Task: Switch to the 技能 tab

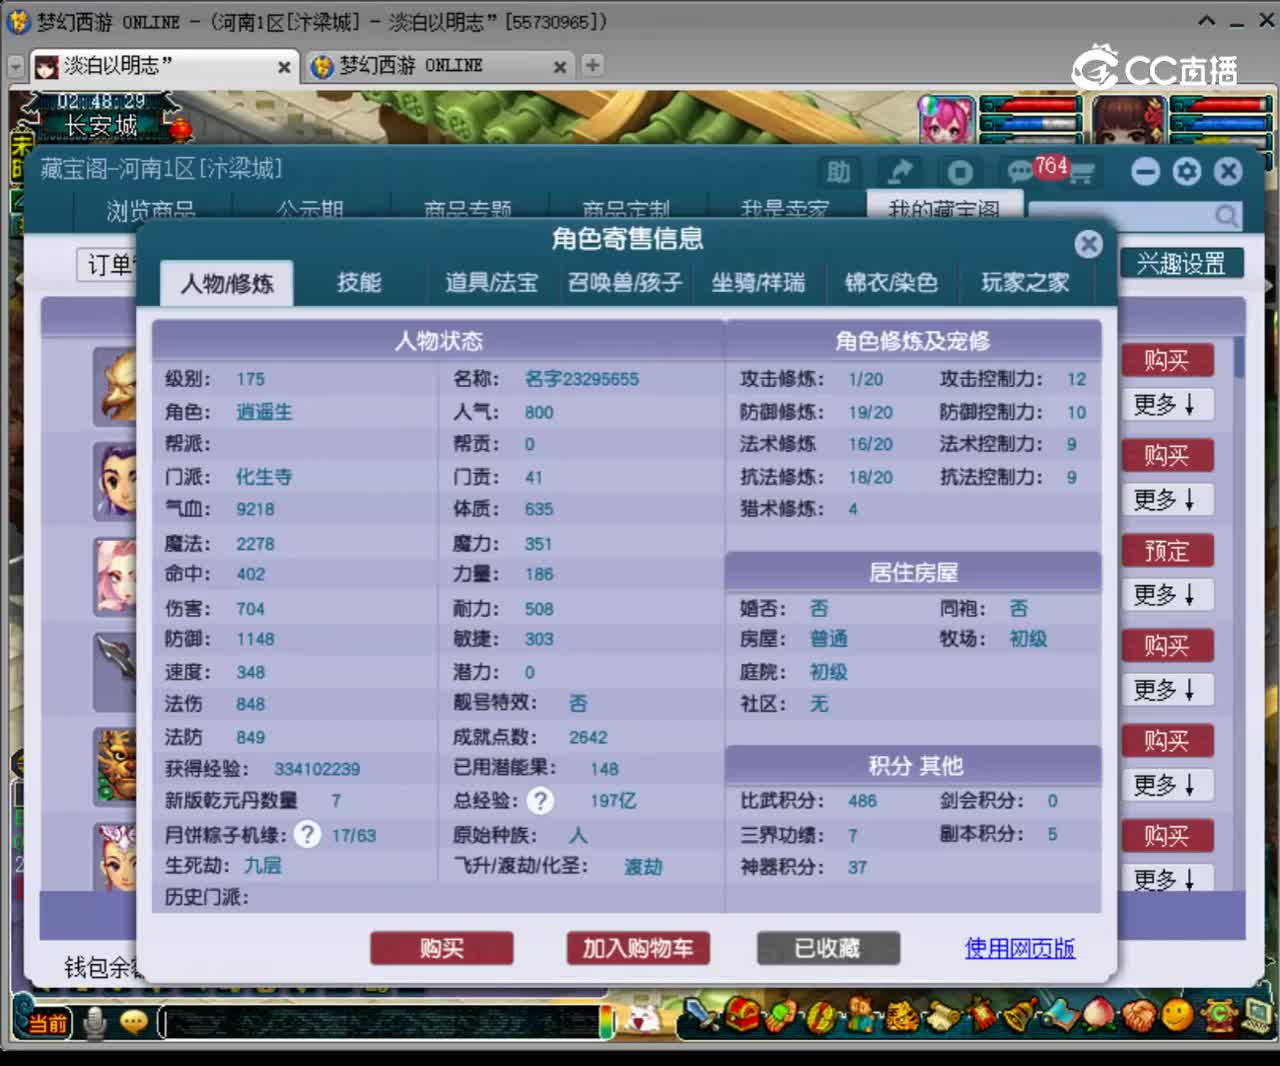Action: point(359,283)
